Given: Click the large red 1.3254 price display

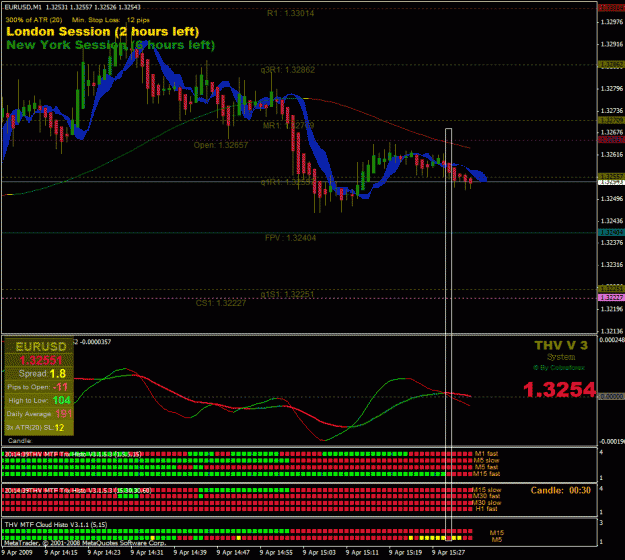Looking at the screenshot, I should (x=560, y=390).
